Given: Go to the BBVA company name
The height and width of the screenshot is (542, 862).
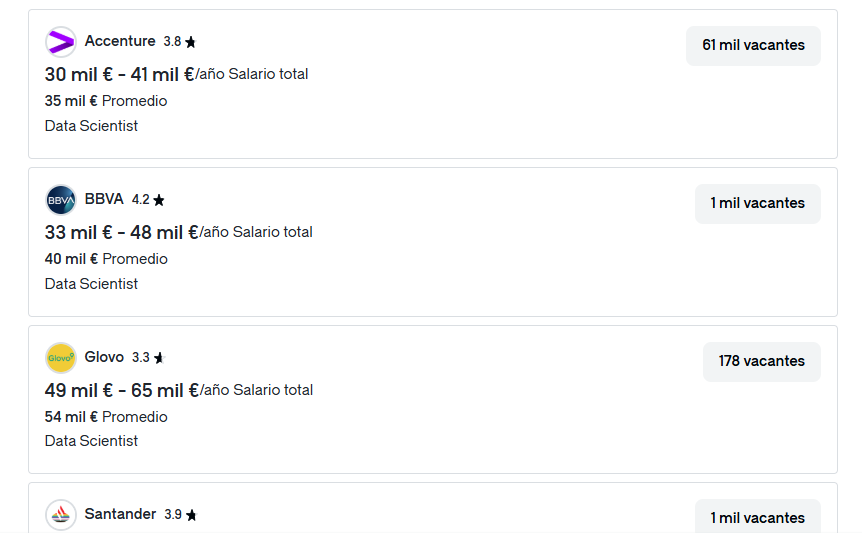Looking at the screenshot, I should point(104,199).
